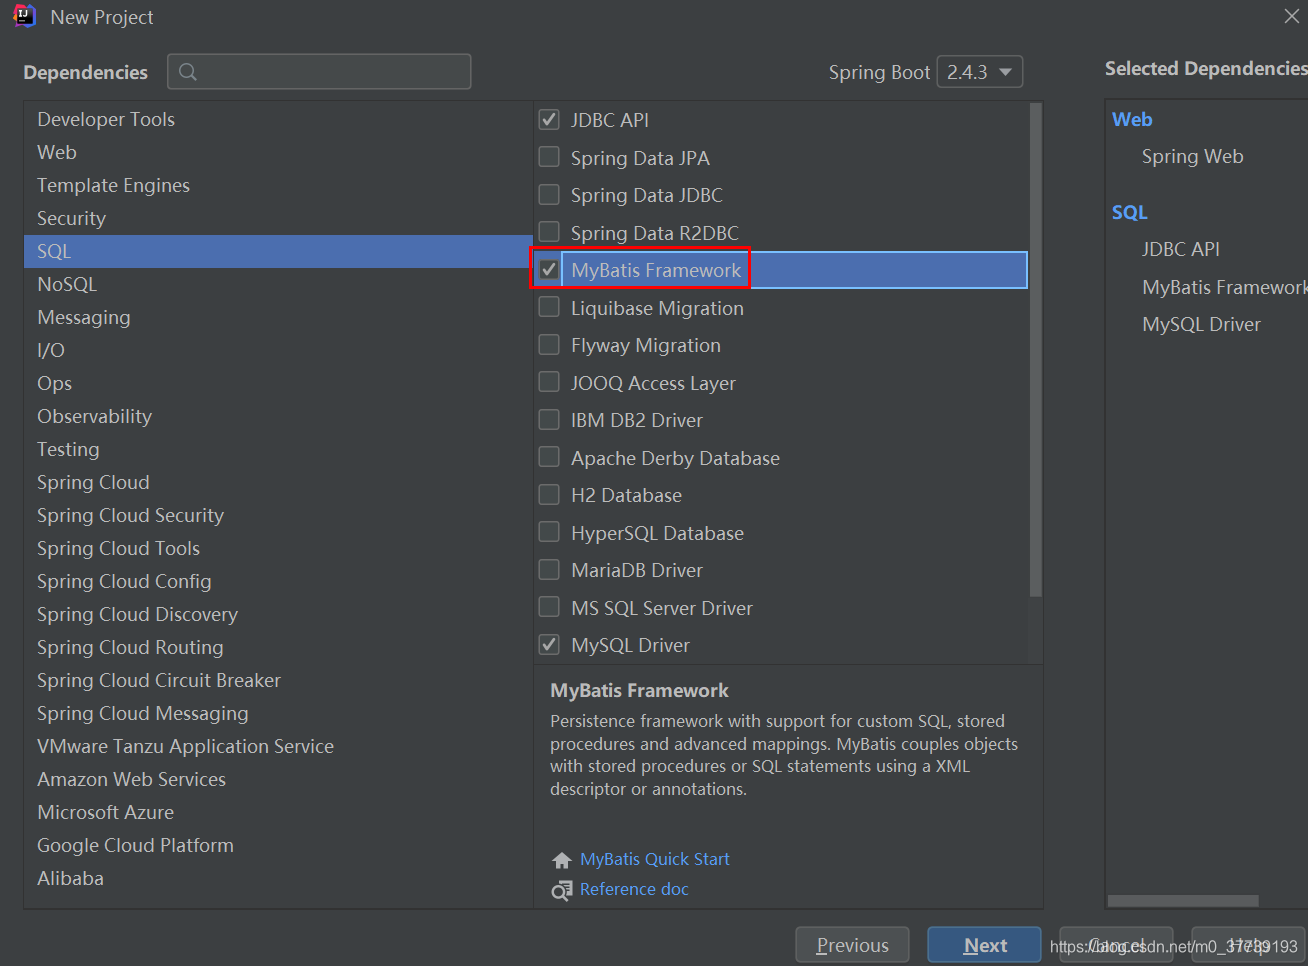Screen dimensions: 1308x966
Task: Click the reference doc icon
Action: click(x=561, y=890)
